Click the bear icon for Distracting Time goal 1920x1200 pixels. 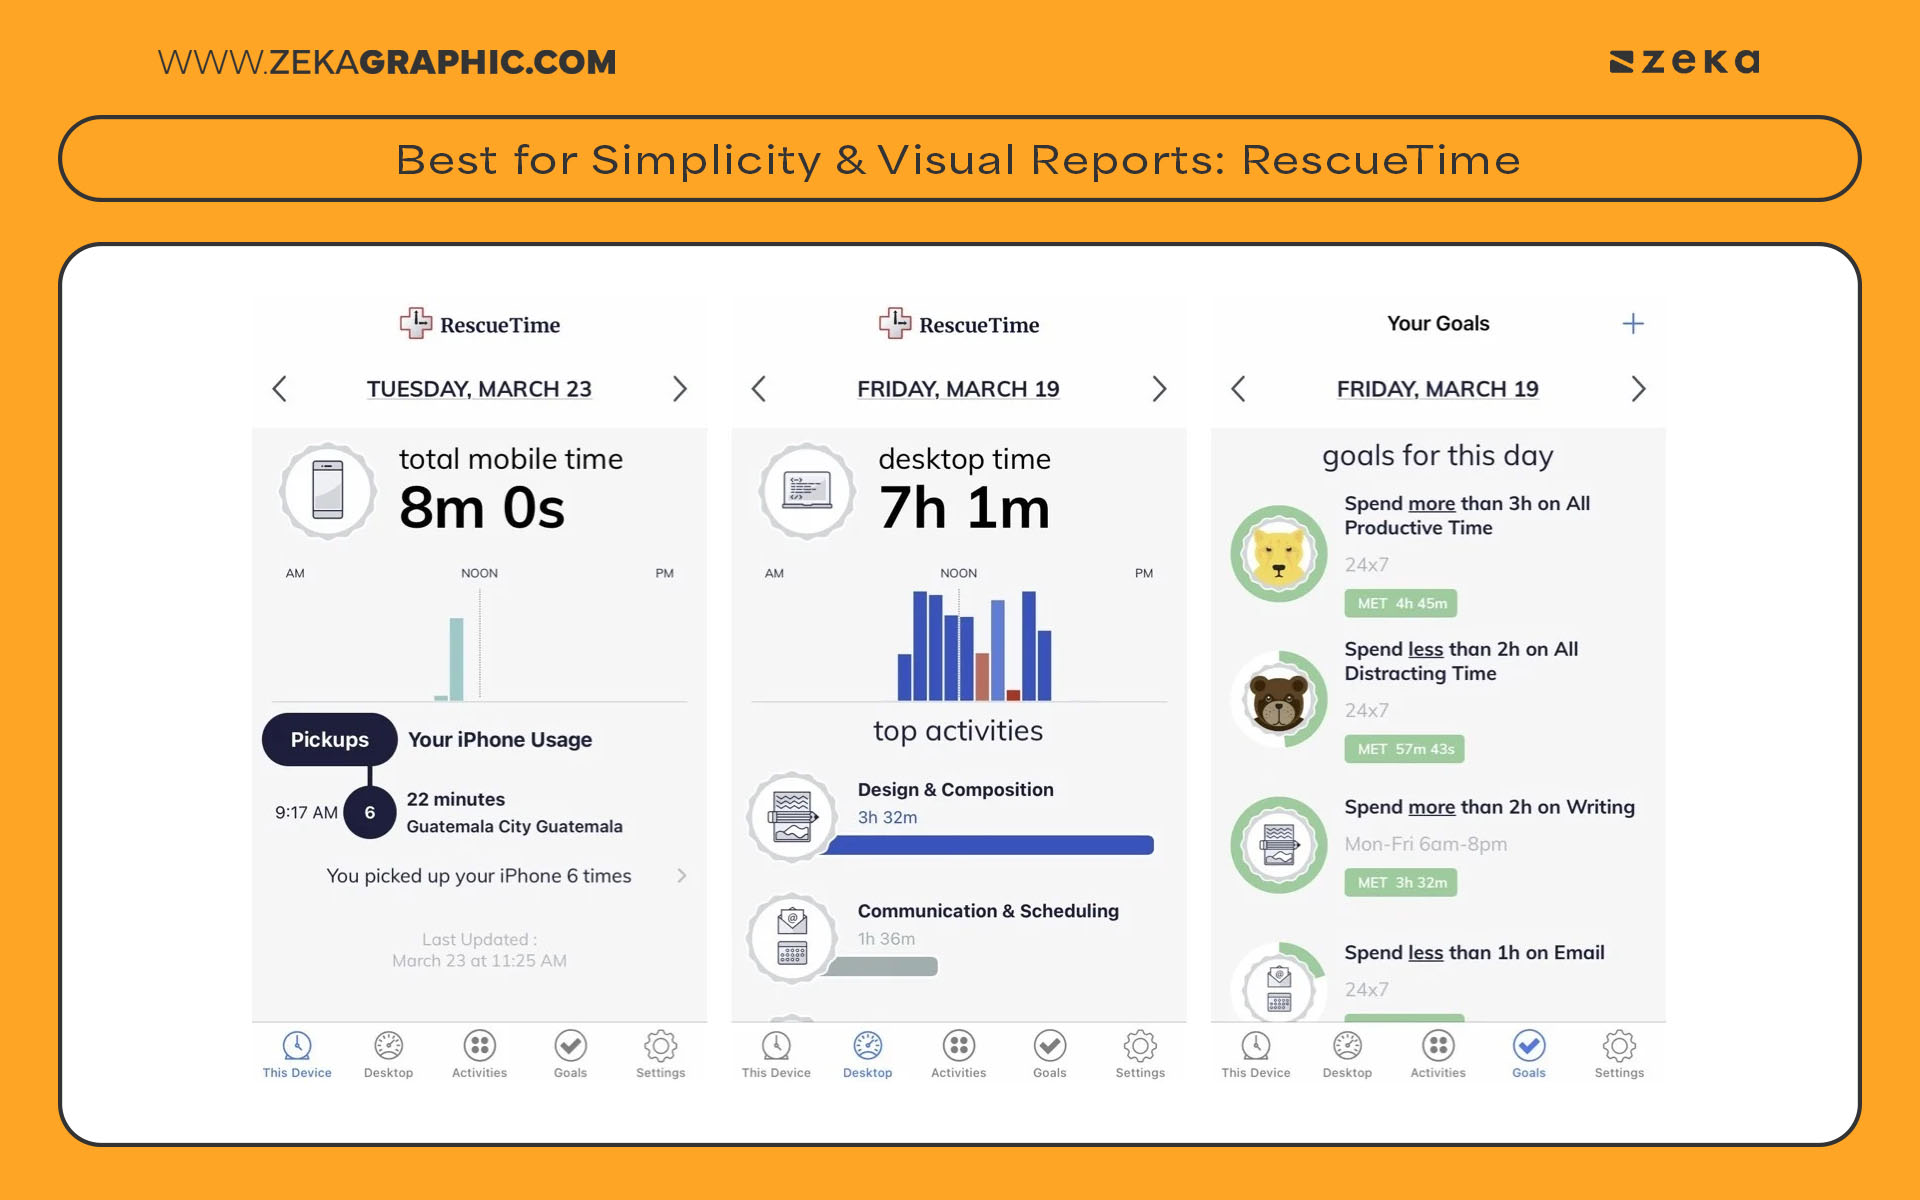pyautogui.click(x=1278, y=699)
